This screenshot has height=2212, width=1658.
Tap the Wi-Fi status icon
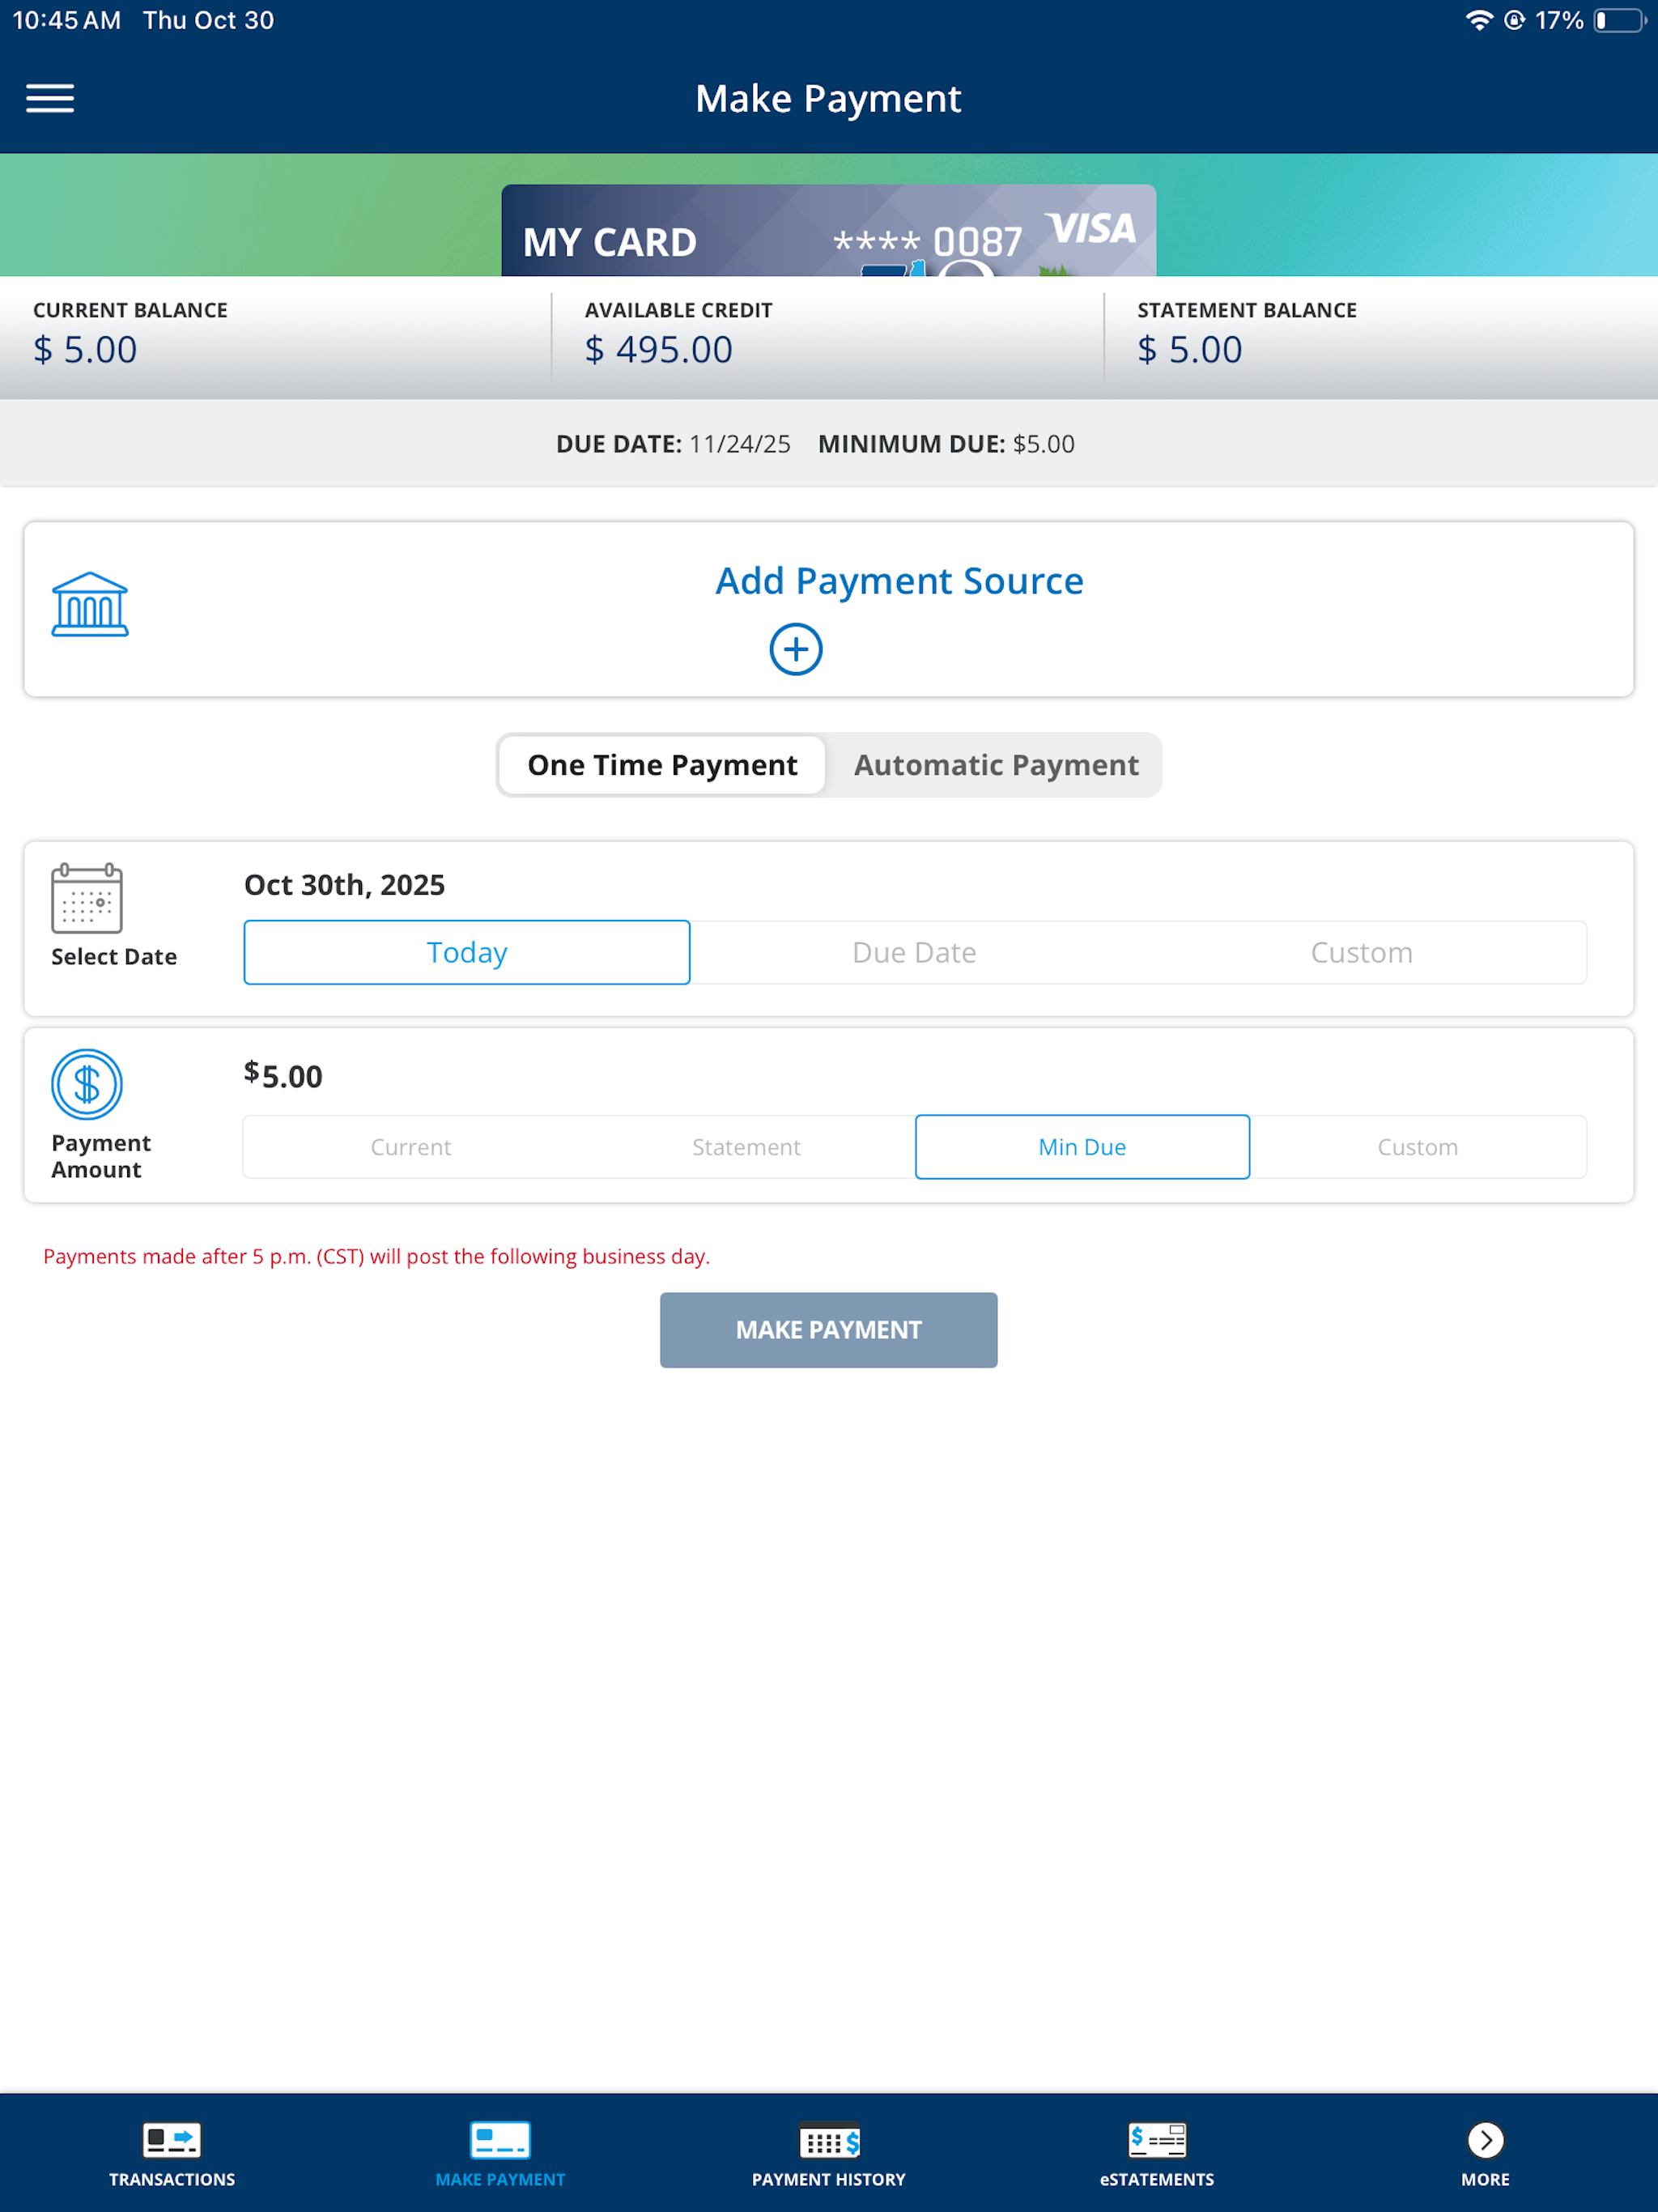[1479, 20]
